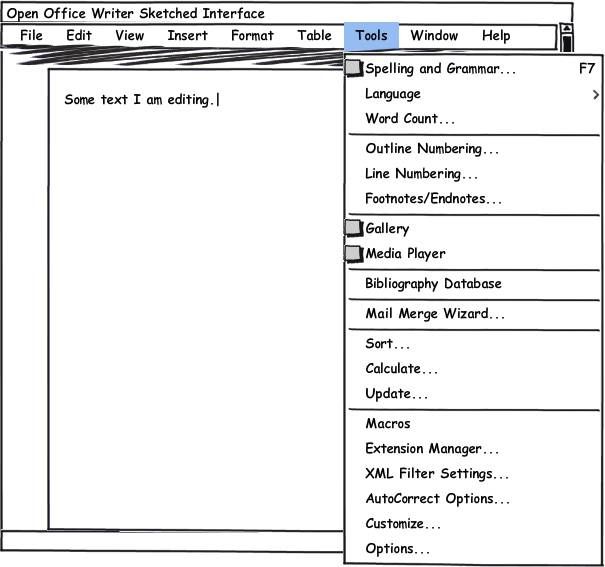Choose Line Numbering... item

[473, 174]
